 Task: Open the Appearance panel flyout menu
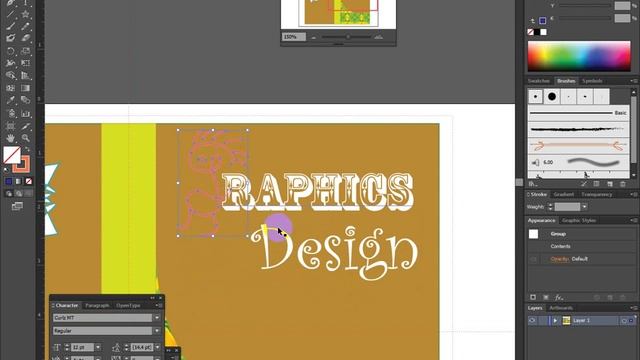634,220
